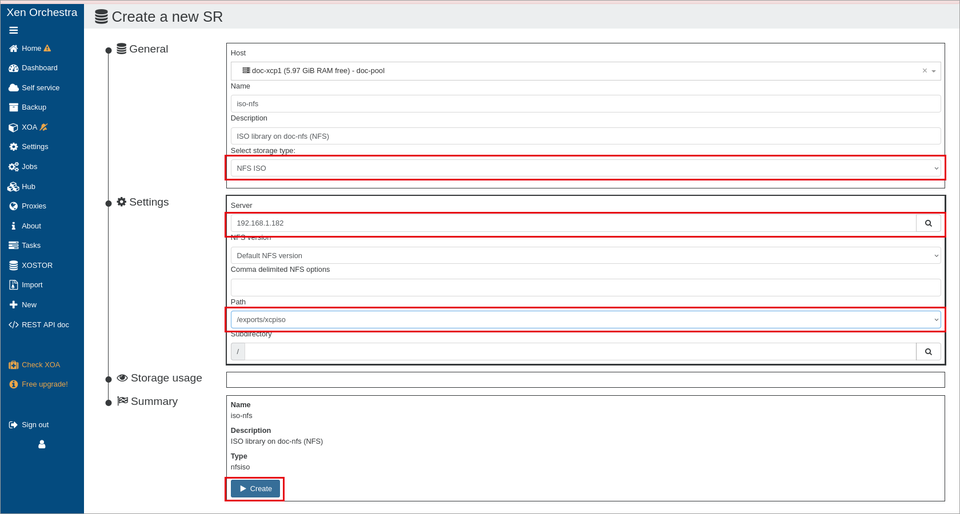Image resolution: width=960 pixels, height=514 pixels.
Task: Click the comma delimited NFS options field
Action: coord(585,288)
